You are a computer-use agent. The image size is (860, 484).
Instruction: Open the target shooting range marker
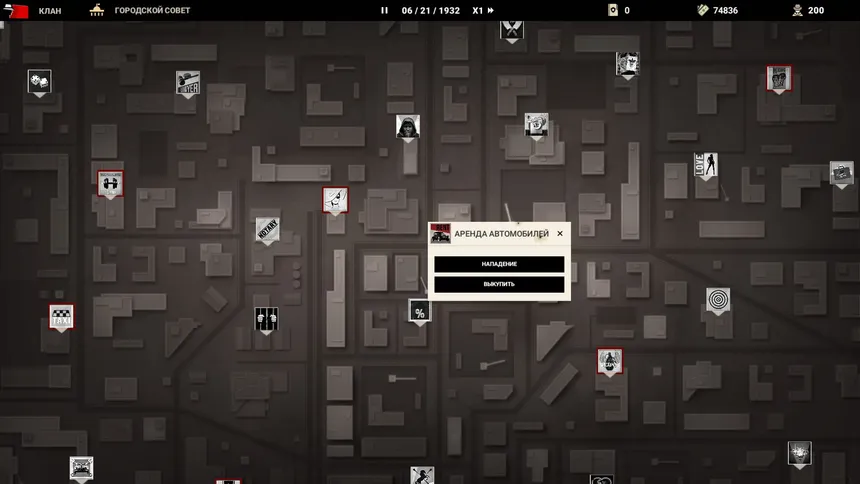tap(718, 300)
